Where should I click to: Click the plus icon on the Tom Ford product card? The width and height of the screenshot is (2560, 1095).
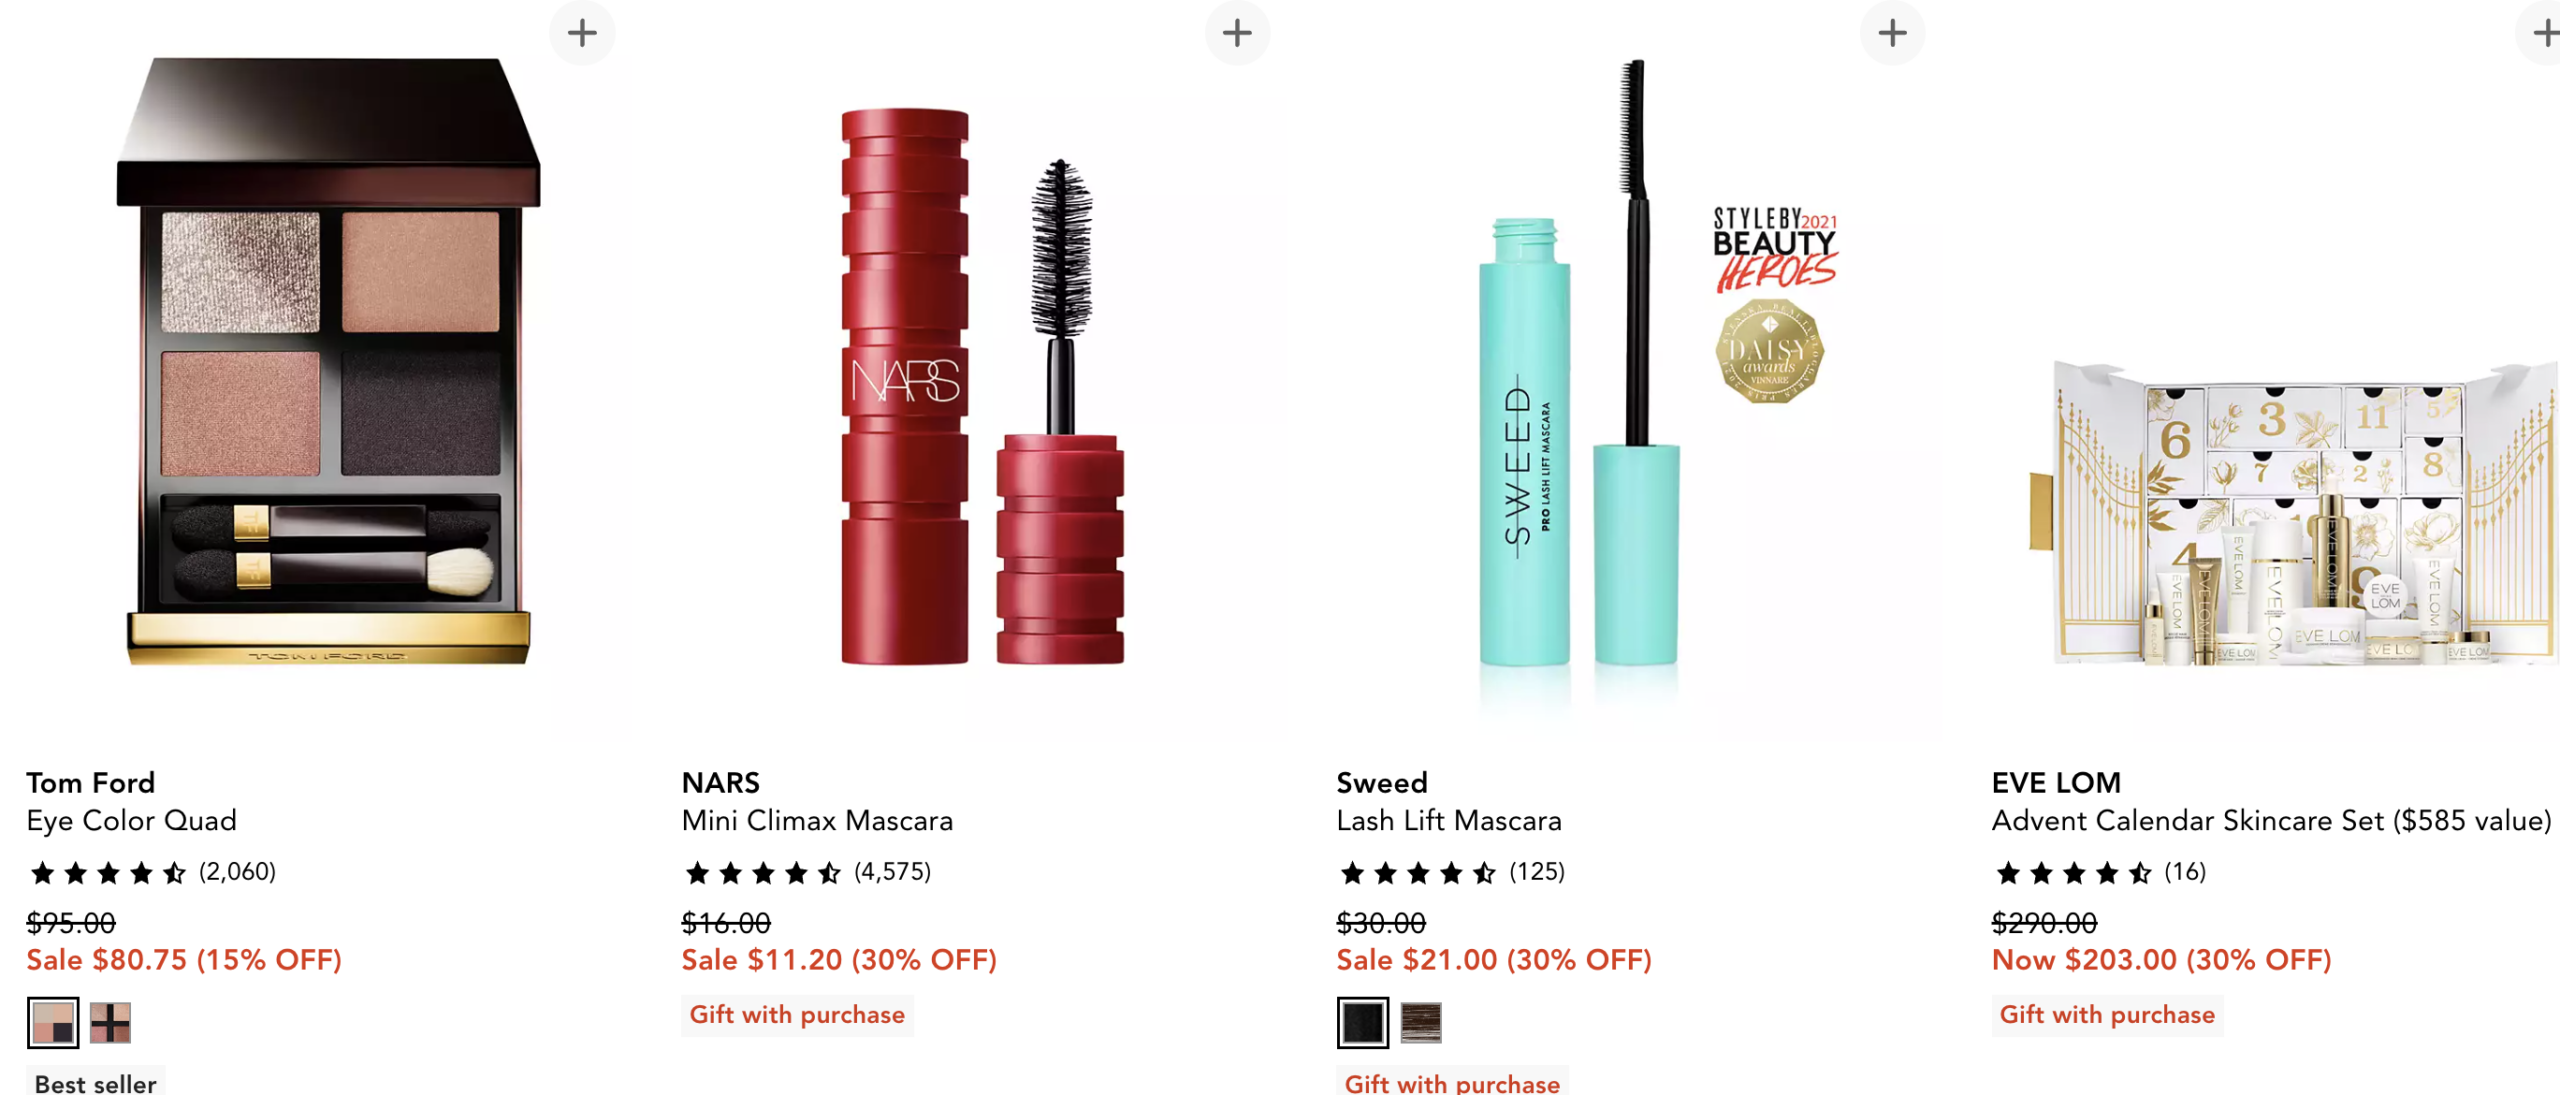pyautogui.click(x=582, y=33)
